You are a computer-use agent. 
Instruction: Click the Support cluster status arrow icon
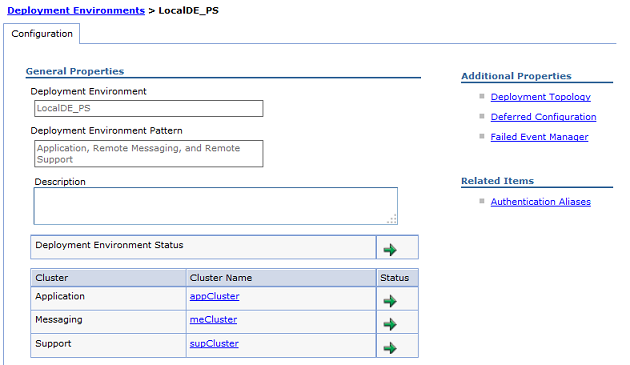[x=390, y=348]
